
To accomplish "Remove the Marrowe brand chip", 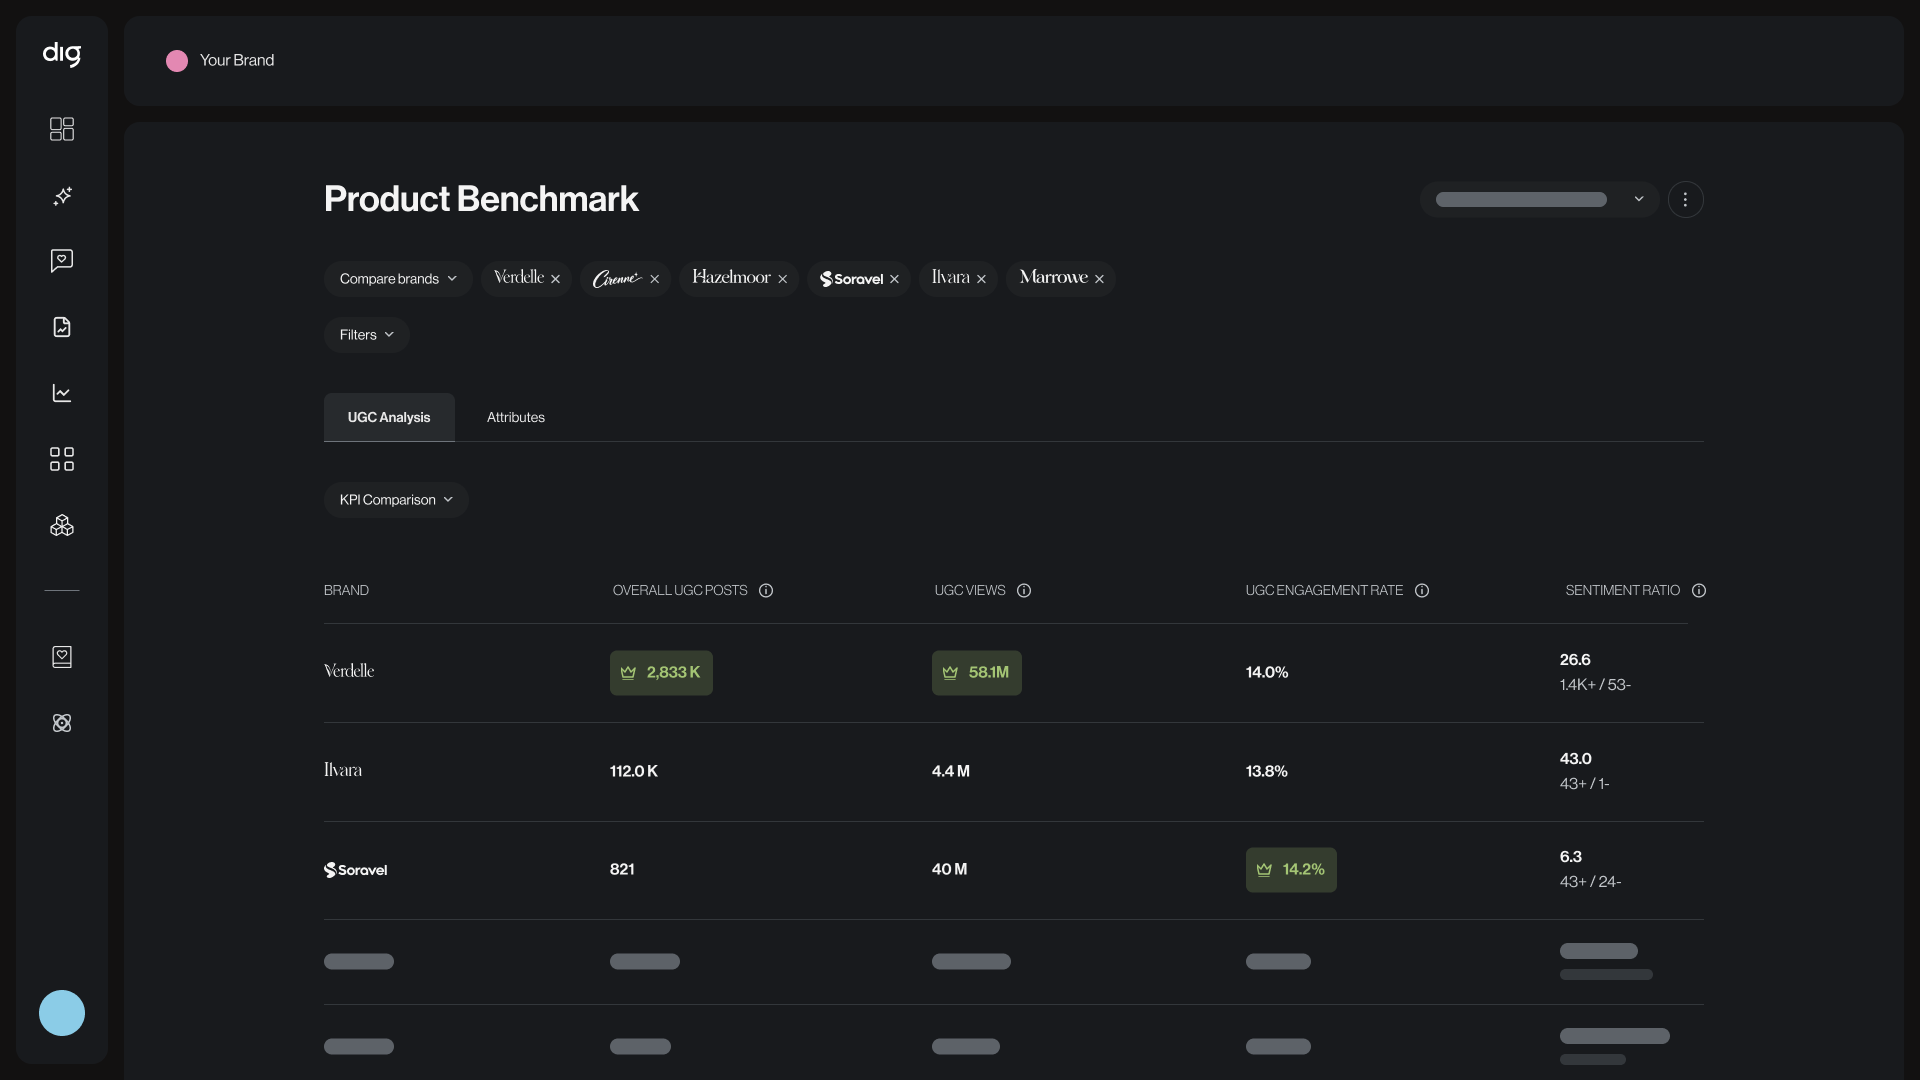I will (1099, 279).
